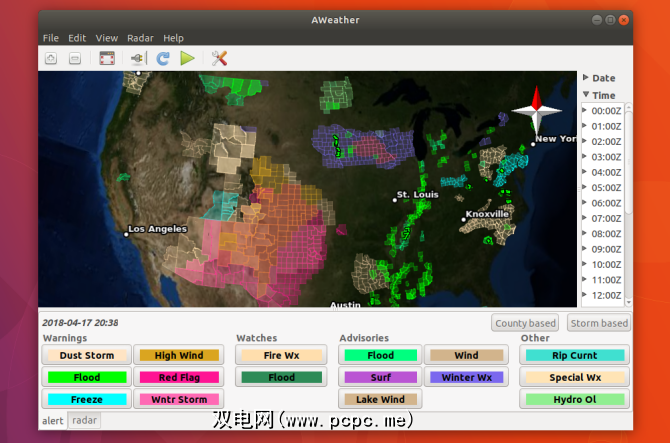The width and height of the screenshot is (670, 443).
Task: Click the zoom in toolbar icon
Action: pyautogui.click(x=51, y=58)
